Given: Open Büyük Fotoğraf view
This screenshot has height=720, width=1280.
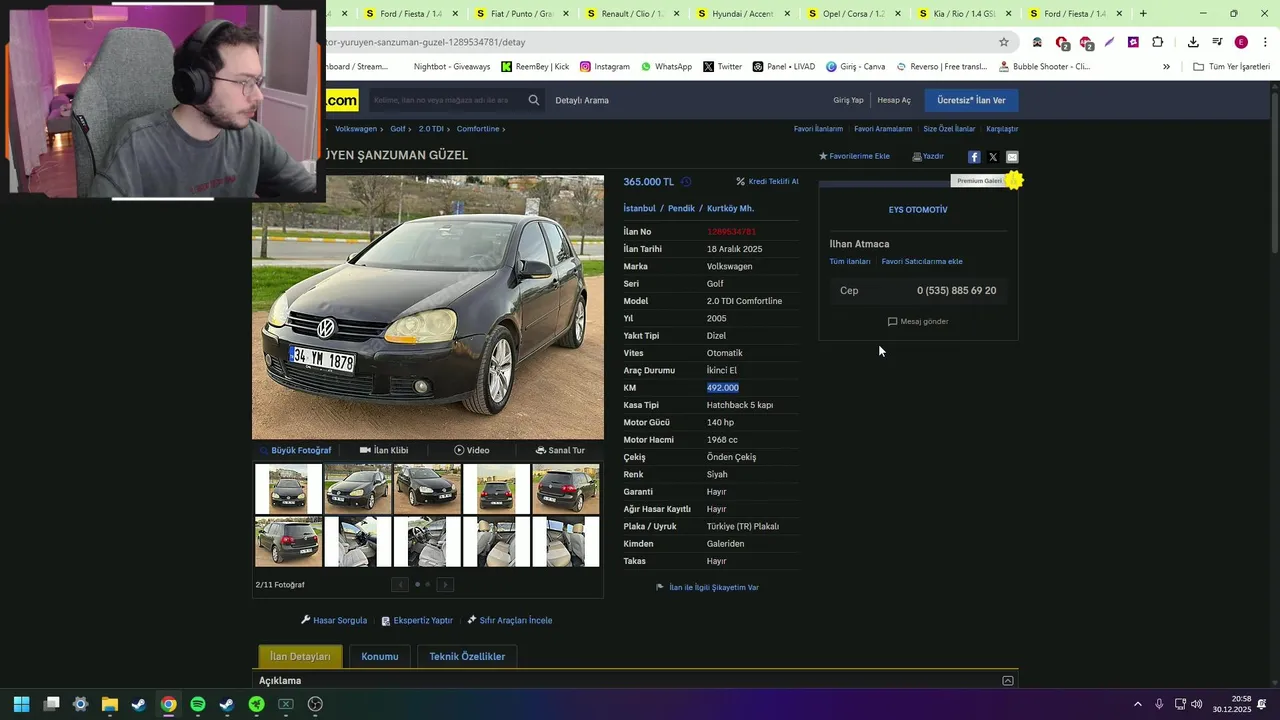Looking at the screenshot, I should pyautogui.click(x=296, y=450).
